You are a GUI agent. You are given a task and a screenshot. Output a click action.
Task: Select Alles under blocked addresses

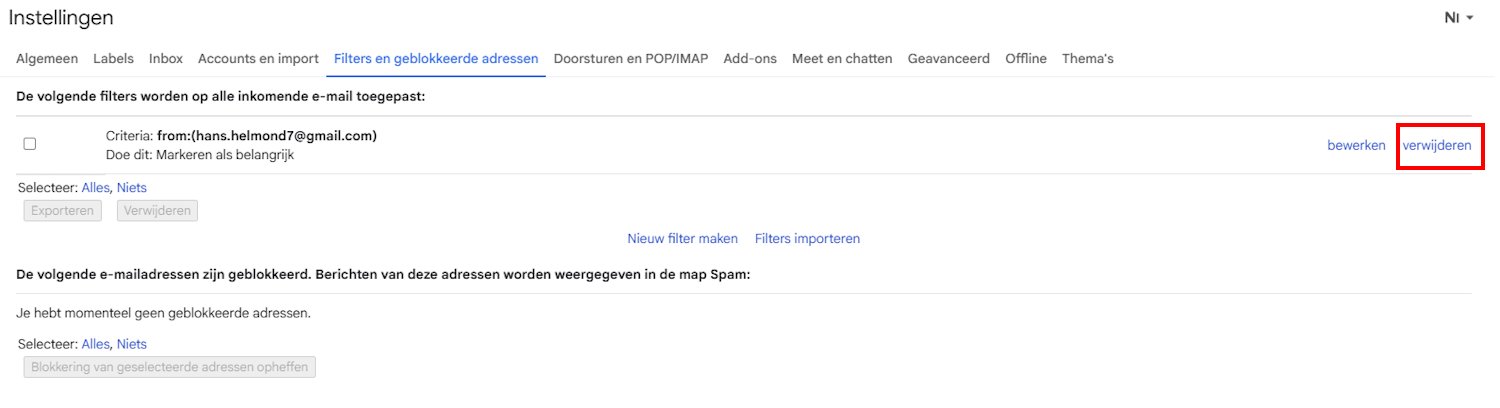pos(95,344)
